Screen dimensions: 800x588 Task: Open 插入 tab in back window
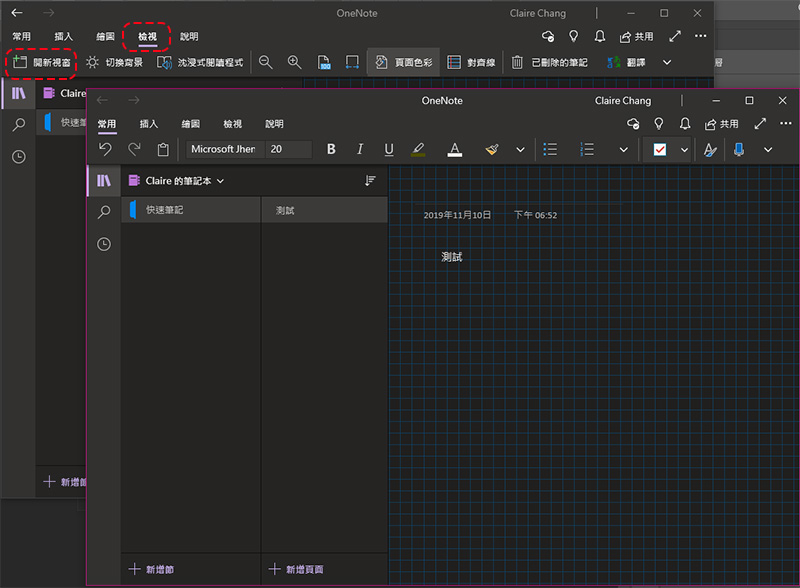click(64, 37)
